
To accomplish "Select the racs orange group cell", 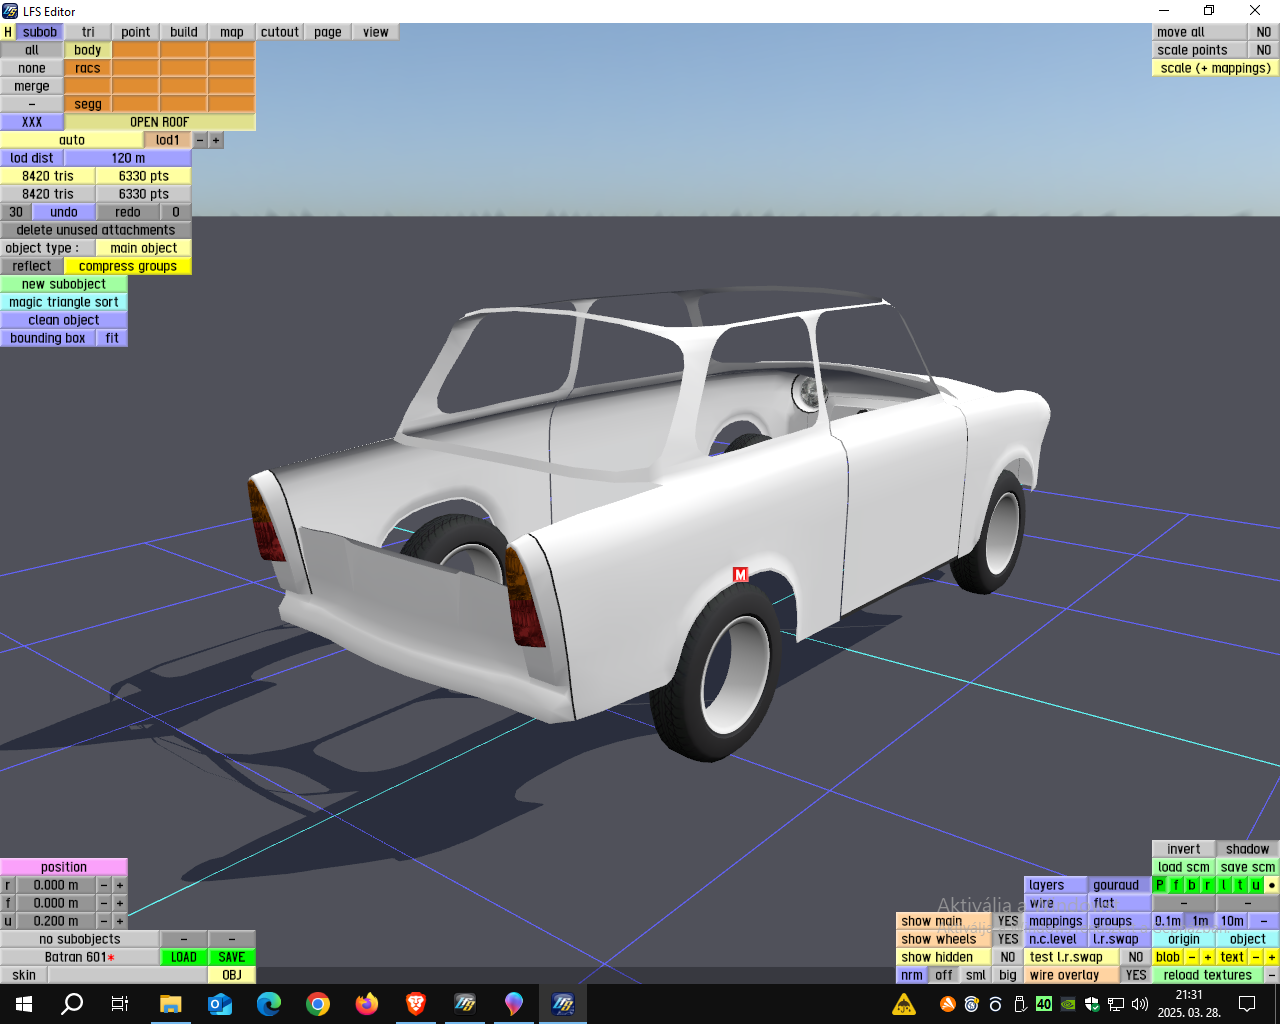I will [x=88, y=68].
